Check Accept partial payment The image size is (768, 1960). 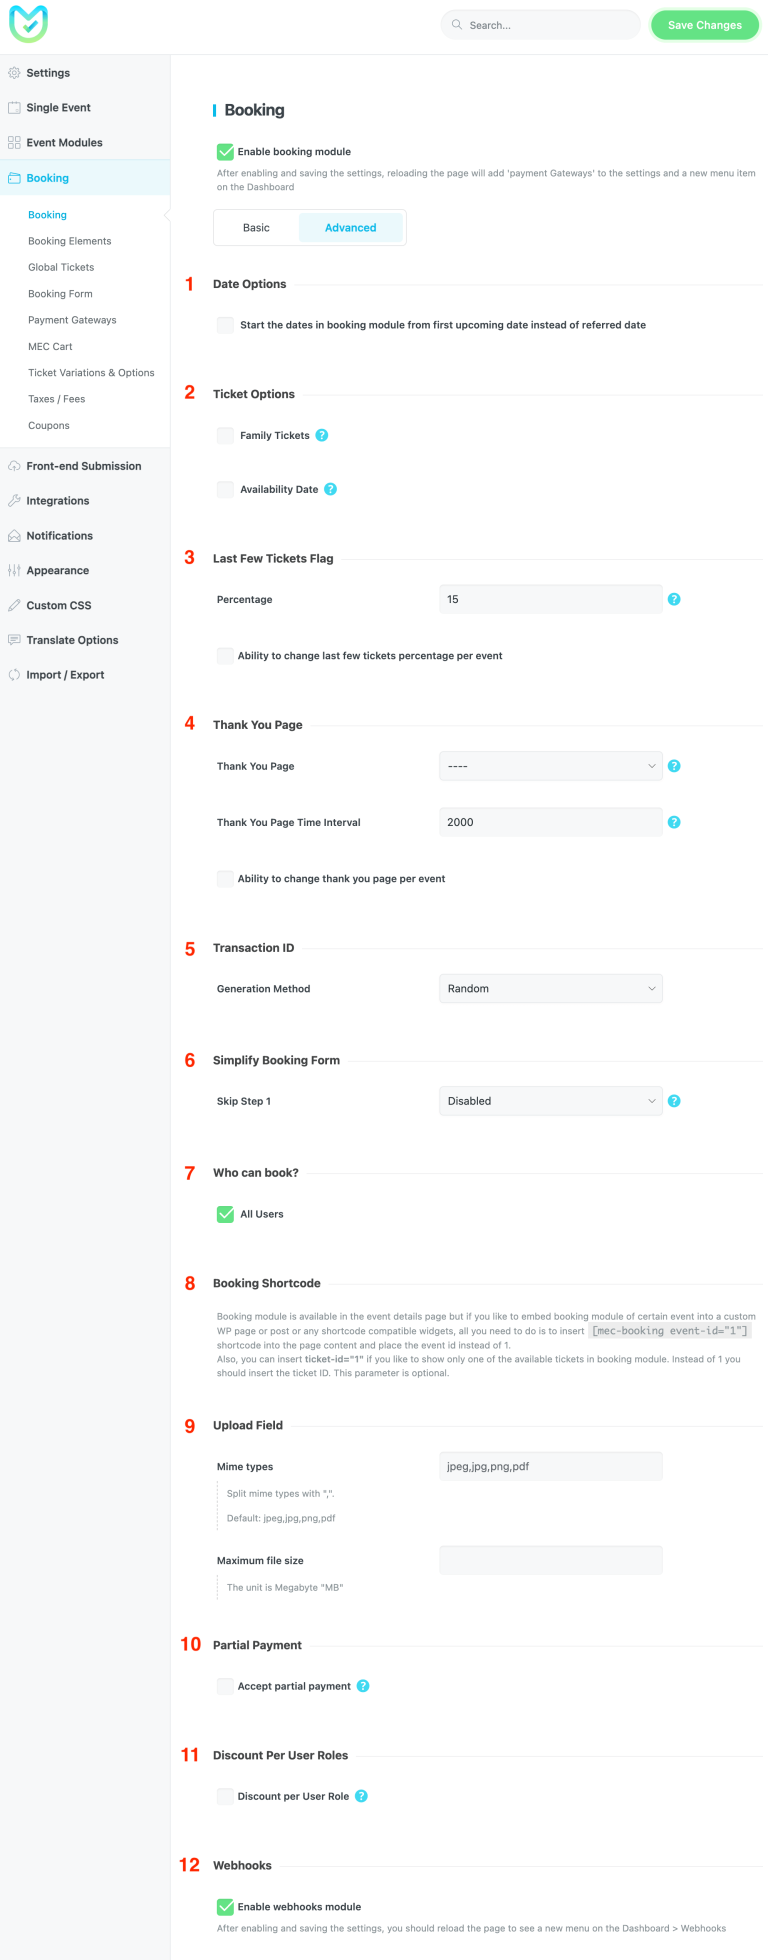(x=225, y=1685)
